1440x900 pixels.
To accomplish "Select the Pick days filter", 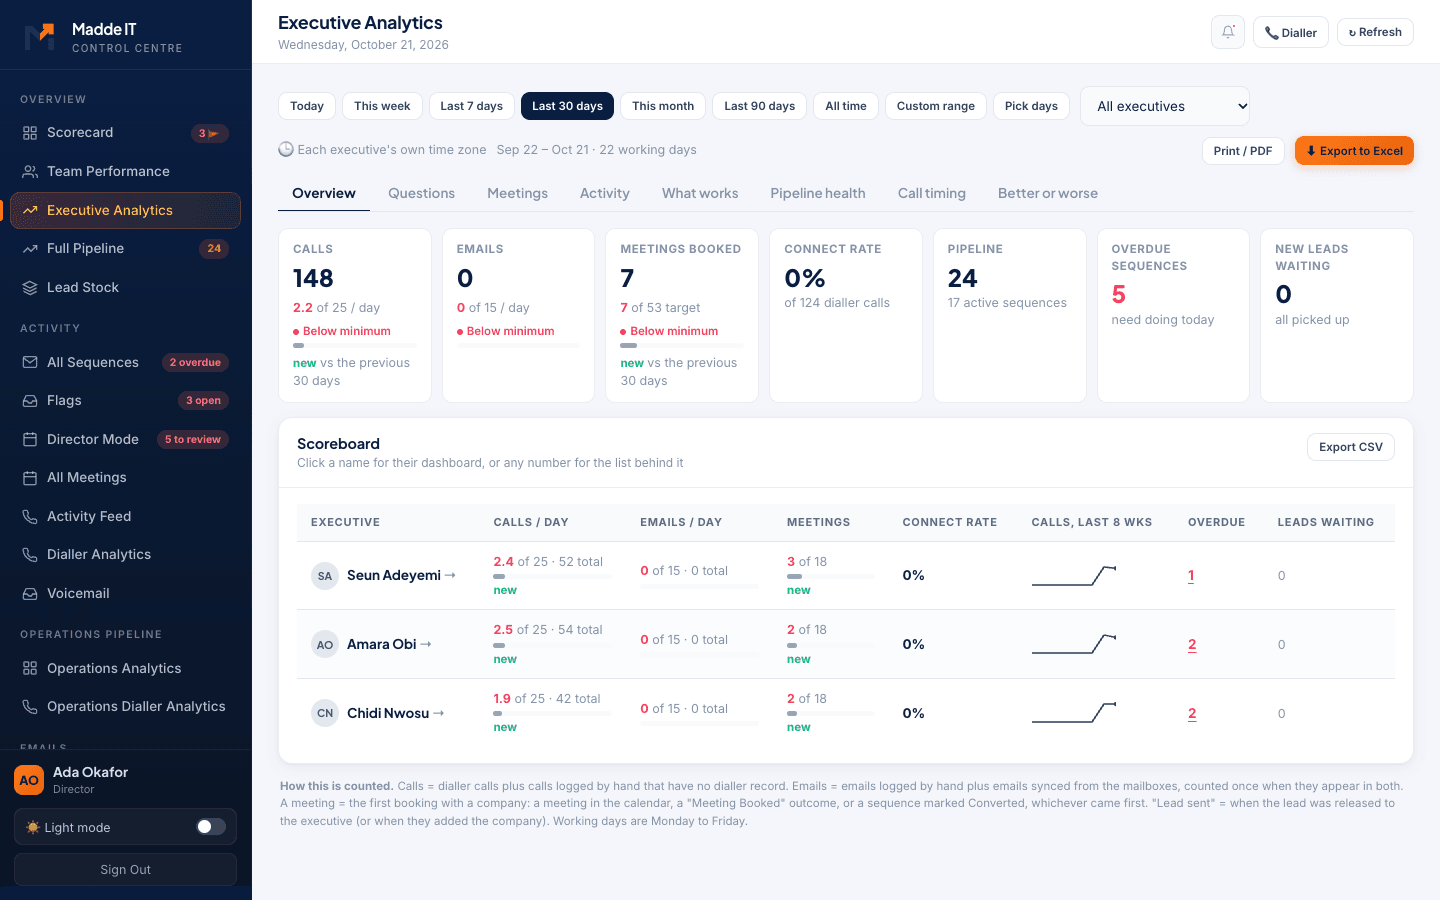I will click(x=1031, y=106).
